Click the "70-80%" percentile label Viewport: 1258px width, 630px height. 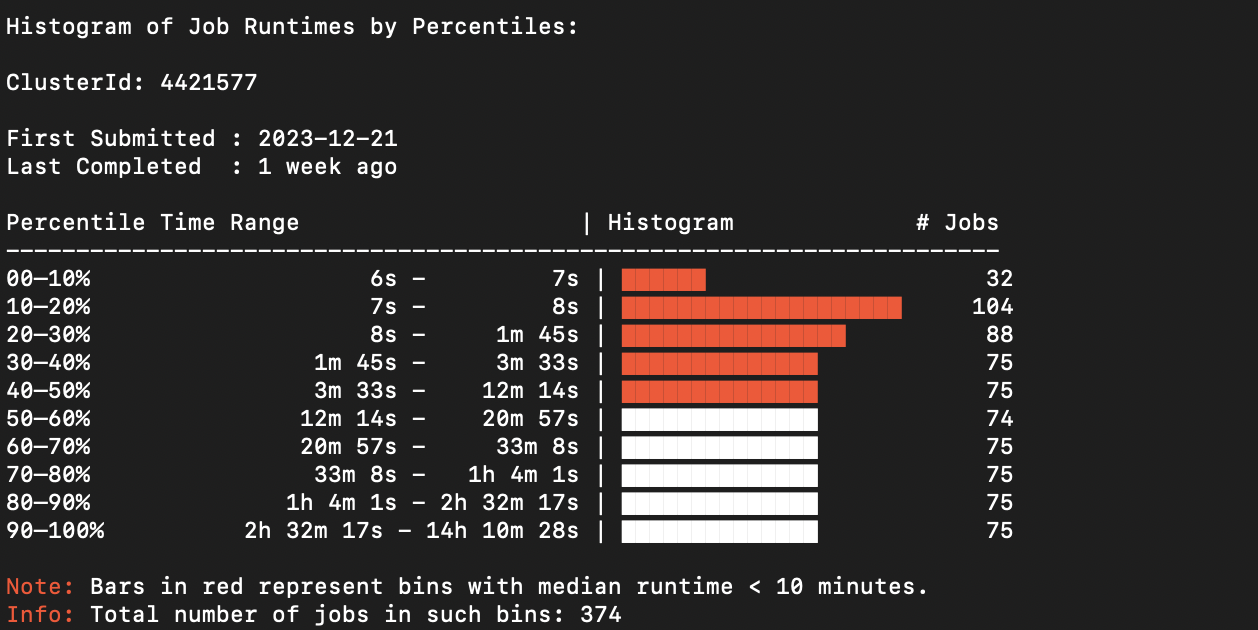[x=48, y=475]
